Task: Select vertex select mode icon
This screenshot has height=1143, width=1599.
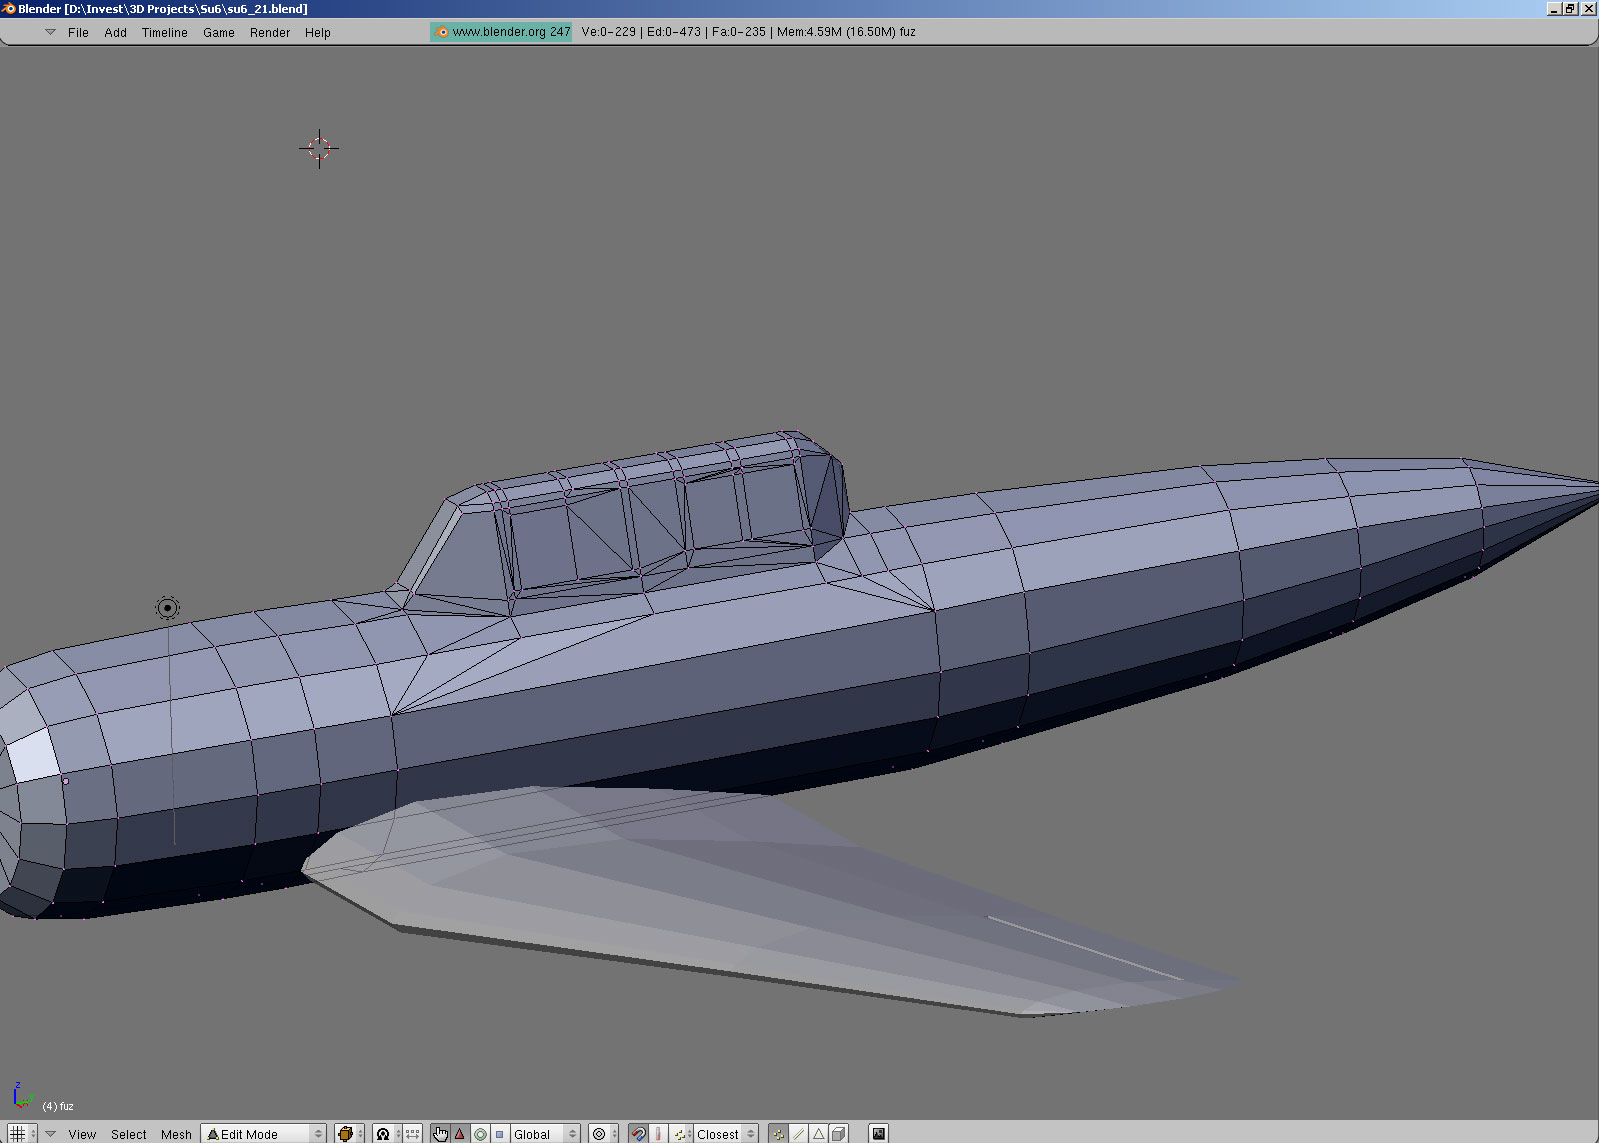Action: (x=779, y=1134)
